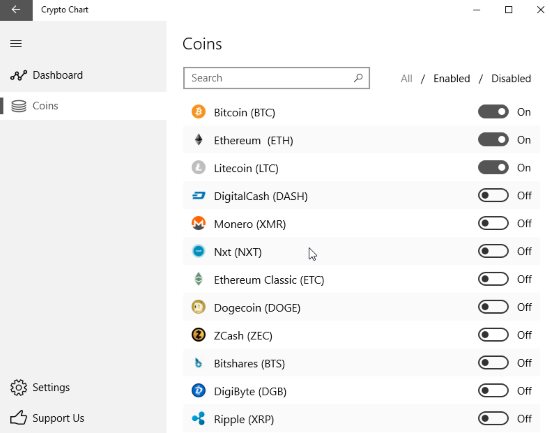This screenshot has height=433, width=550.
Task: Click the search magnifier icon
Action: 358,78
